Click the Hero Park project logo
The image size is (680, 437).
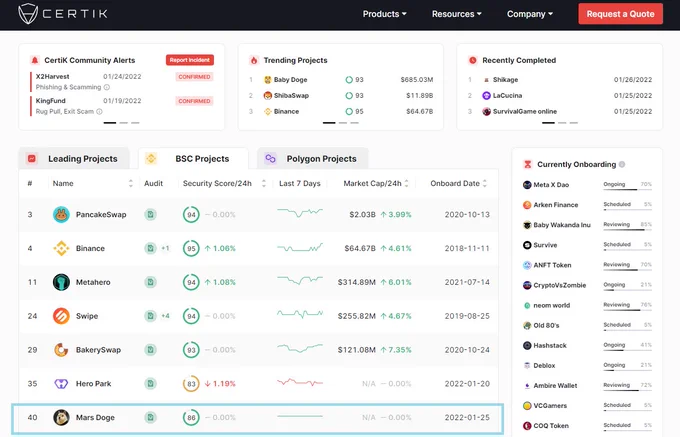(61, 384)
